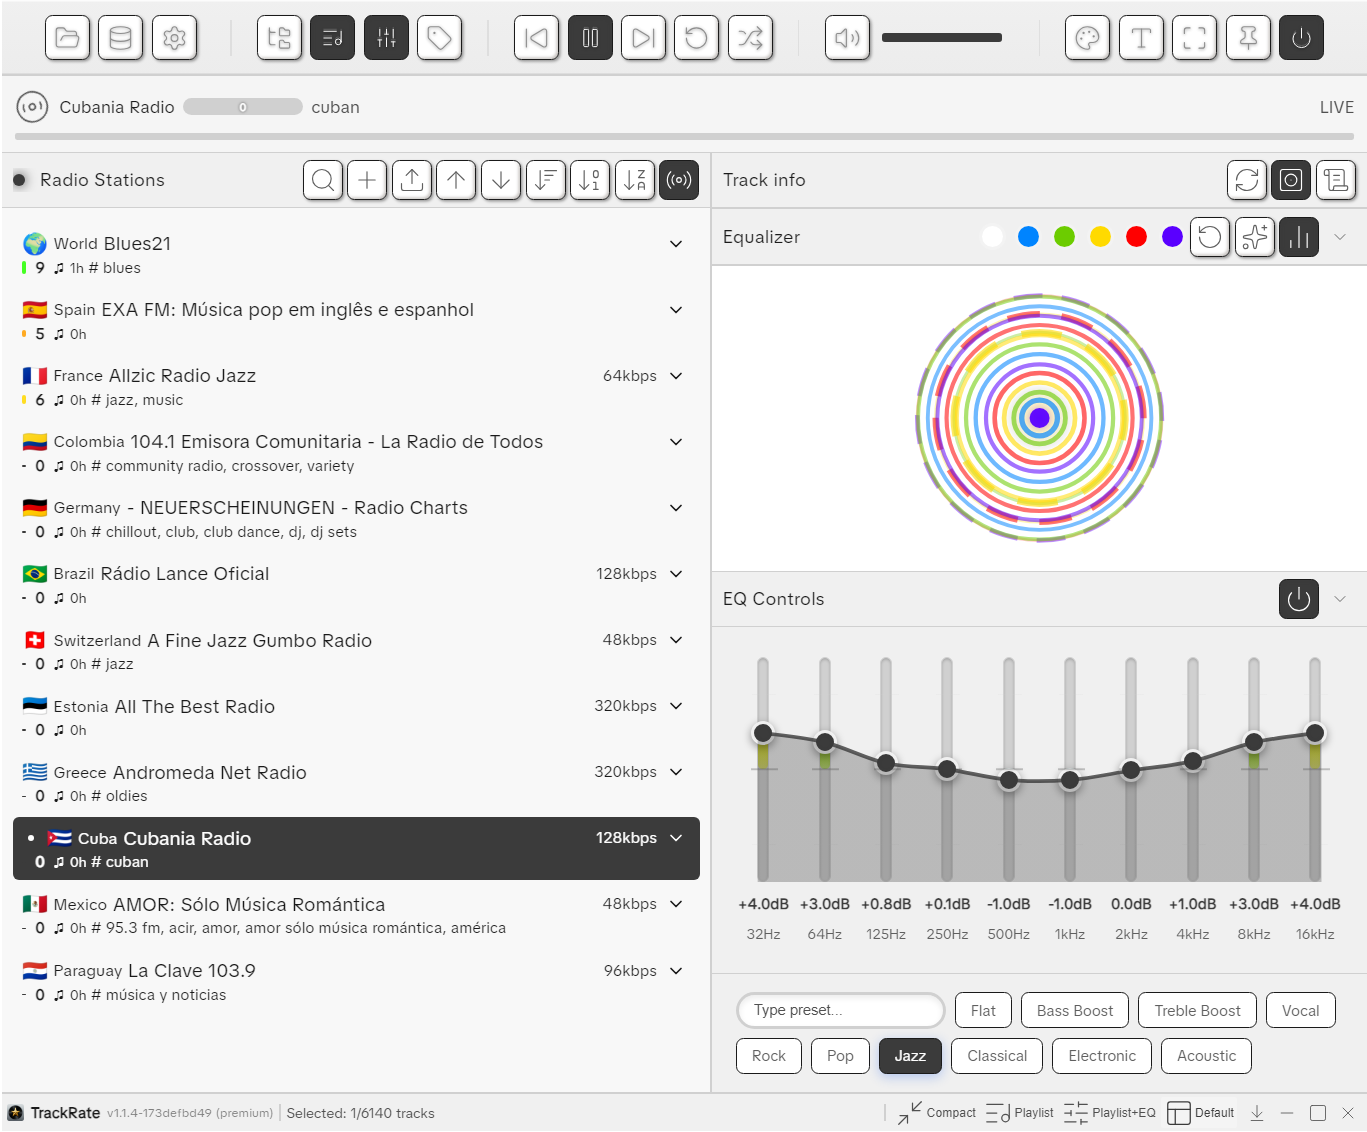
Task: Apply the Bass Boost preset
Action: click(1074, 1011)
